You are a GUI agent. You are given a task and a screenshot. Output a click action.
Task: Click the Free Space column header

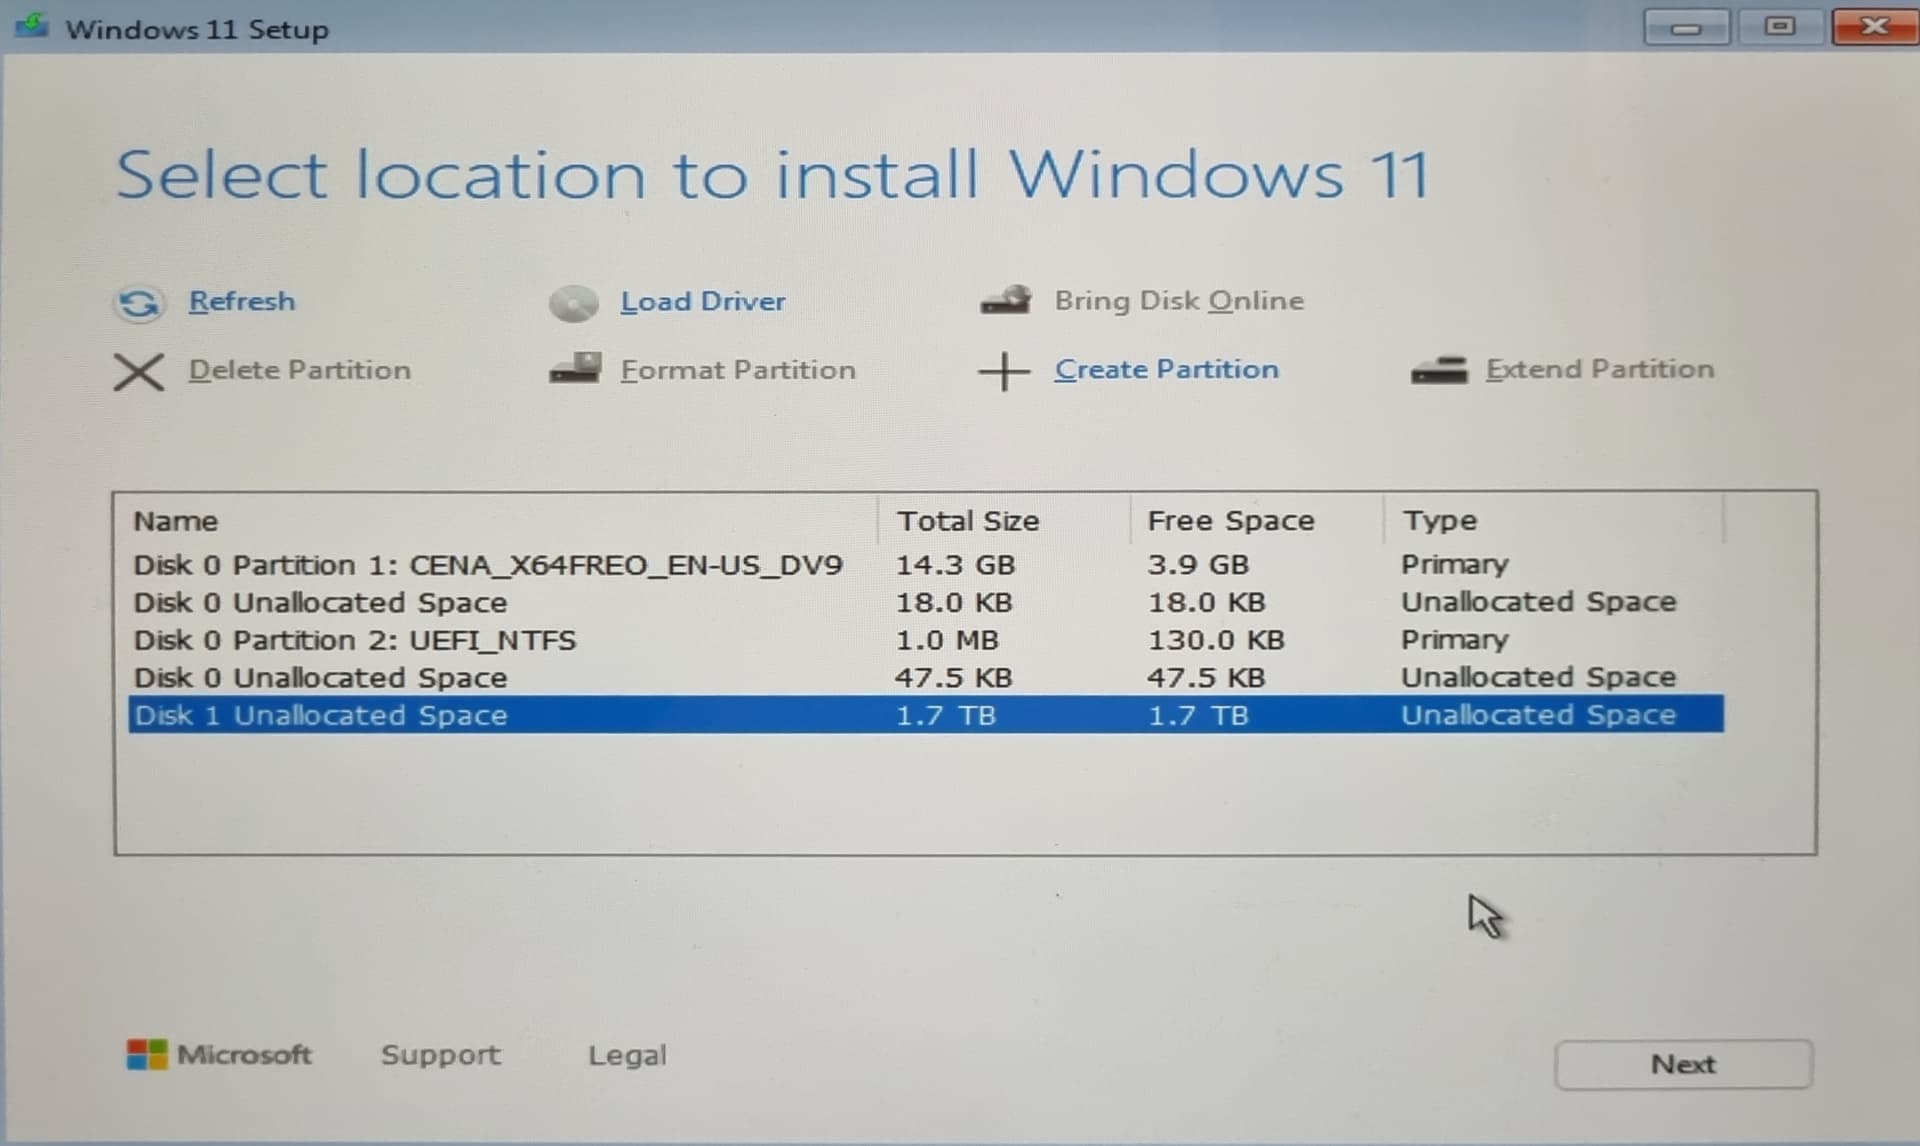[1257, 521]
